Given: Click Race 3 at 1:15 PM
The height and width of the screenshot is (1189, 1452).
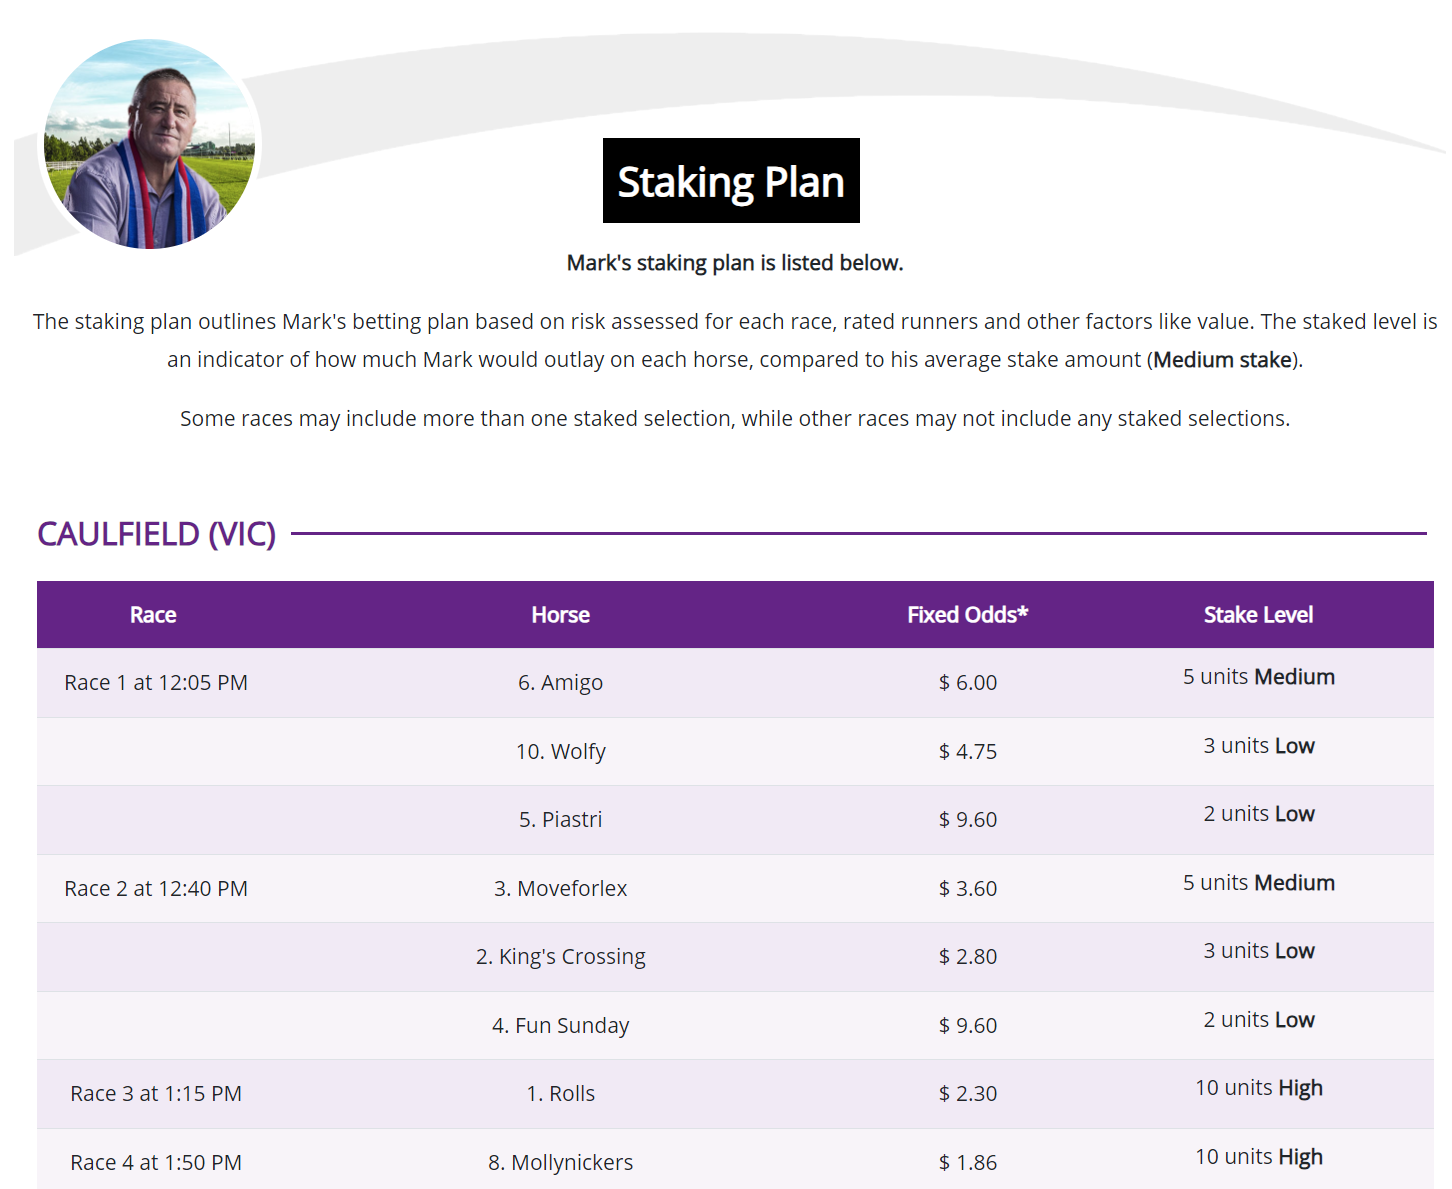Looking at the screenshot, I should click(155, 1093).
